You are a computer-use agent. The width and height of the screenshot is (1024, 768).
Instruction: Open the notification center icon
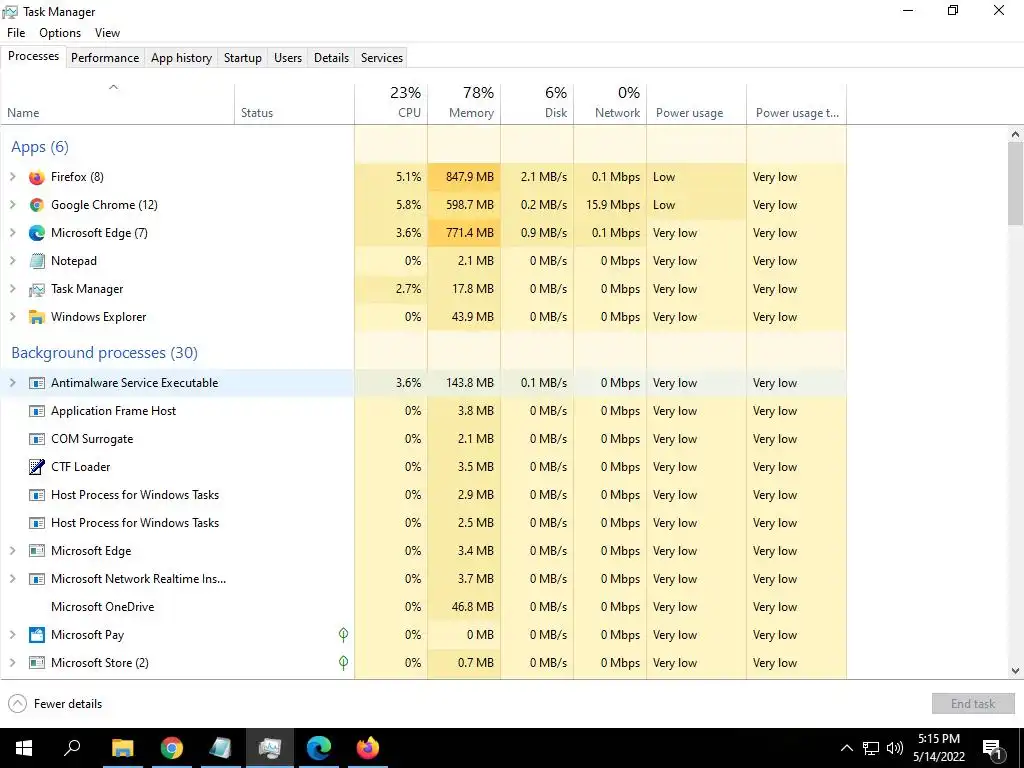[993, 749]
